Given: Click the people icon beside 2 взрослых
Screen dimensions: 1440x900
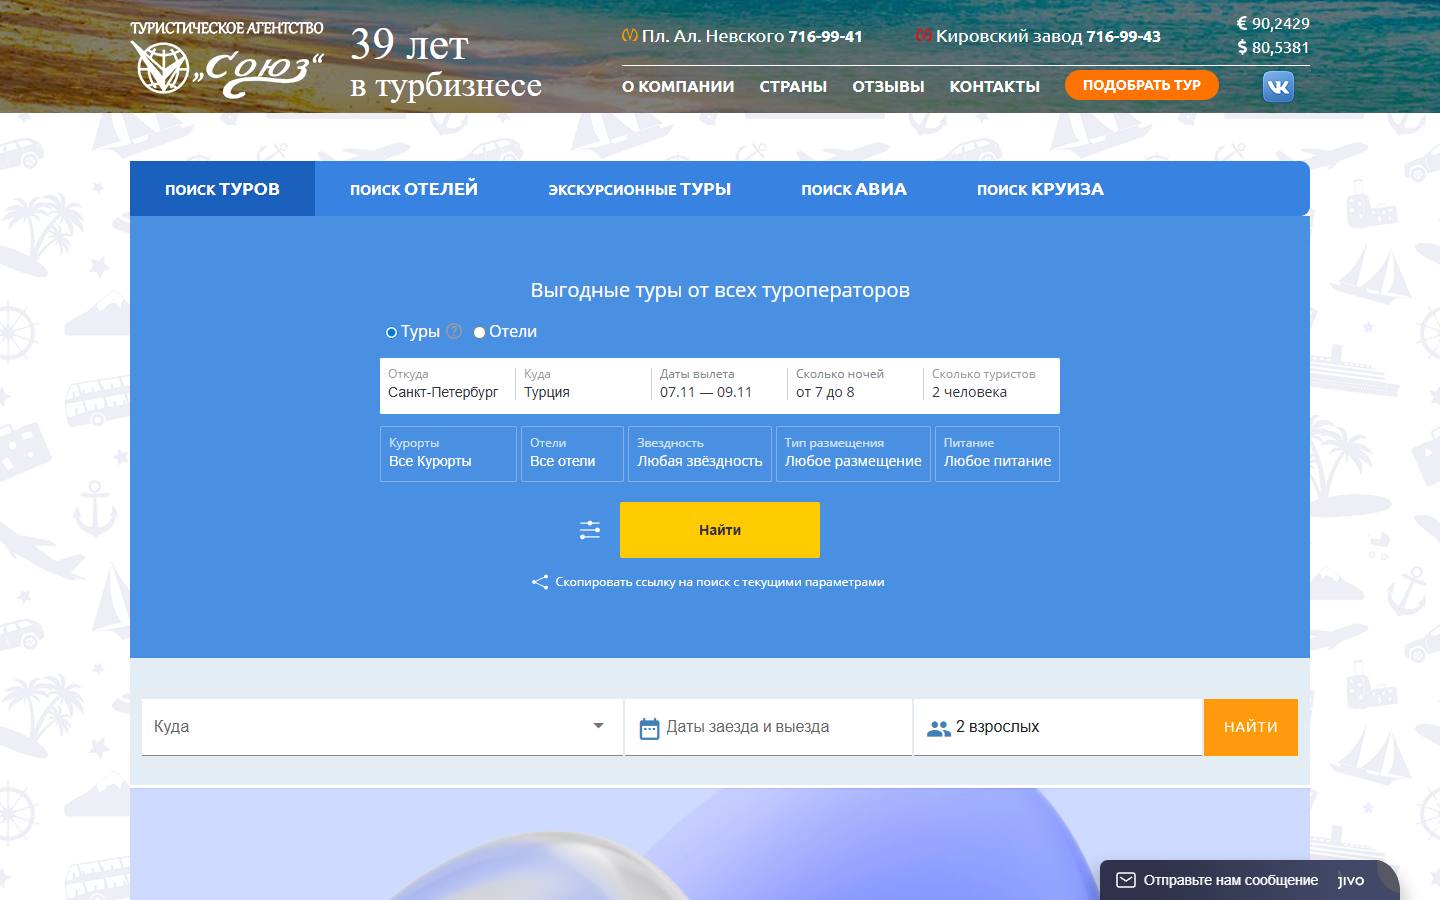Looking at the screenshot, I should tap(938, 728).
